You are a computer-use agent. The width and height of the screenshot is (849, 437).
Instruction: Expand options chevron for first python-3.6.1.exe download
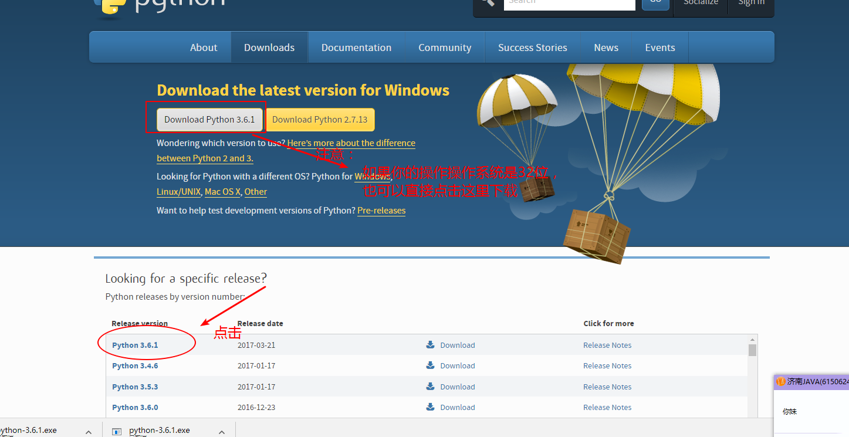coord(88,432)
